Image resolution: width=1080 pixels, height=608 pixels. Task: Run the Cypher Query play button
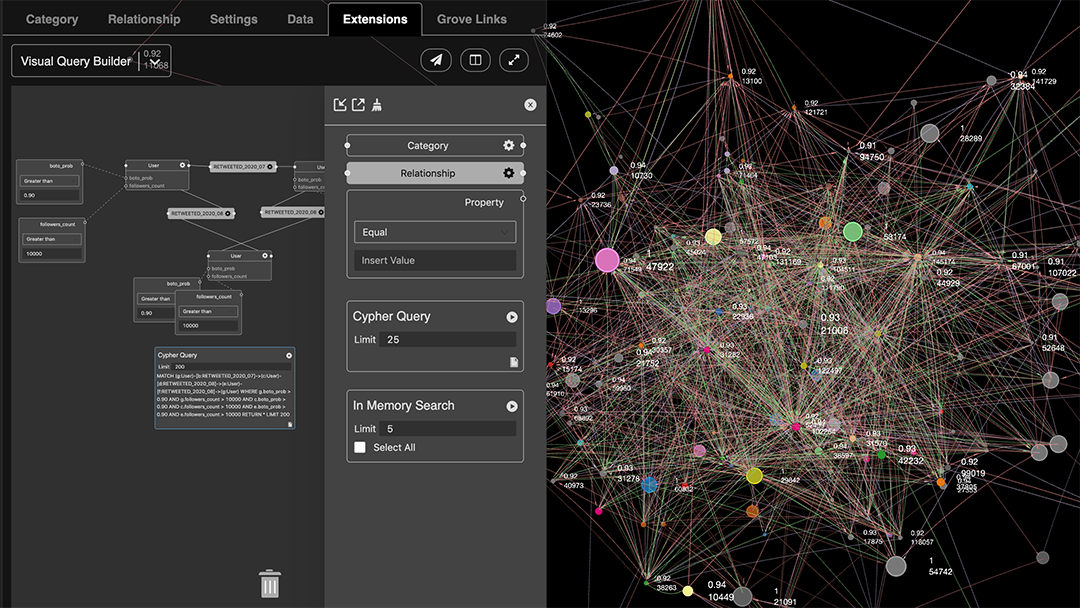point(512,317)
